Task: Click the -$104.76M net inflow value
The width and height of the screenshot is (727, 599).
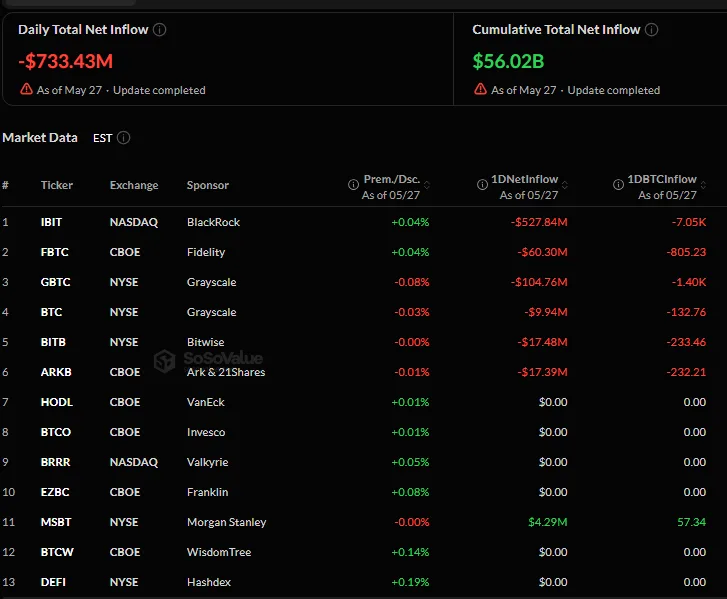Action: 539,282
